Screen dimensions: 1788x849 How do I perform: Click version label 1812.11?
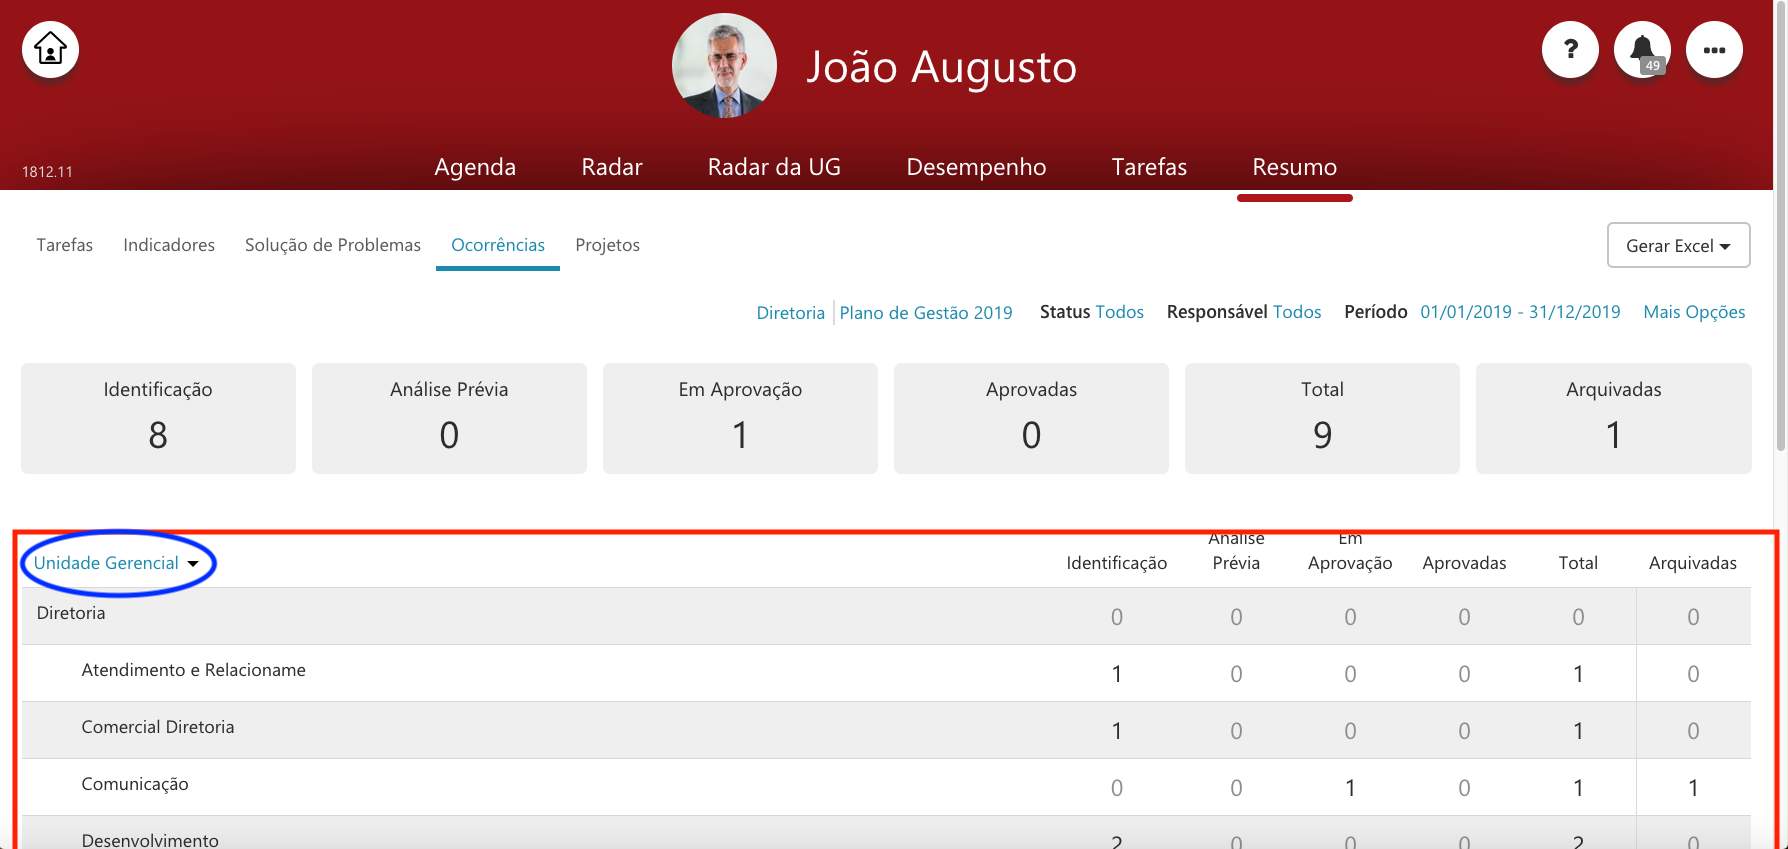tap(48, 172)
